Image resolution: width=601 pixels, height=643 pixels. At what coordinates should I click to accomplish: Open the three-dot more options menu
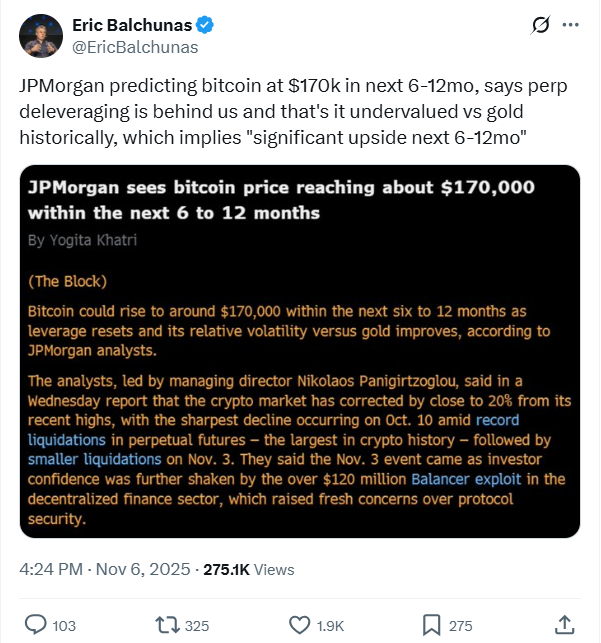(571, 24)
